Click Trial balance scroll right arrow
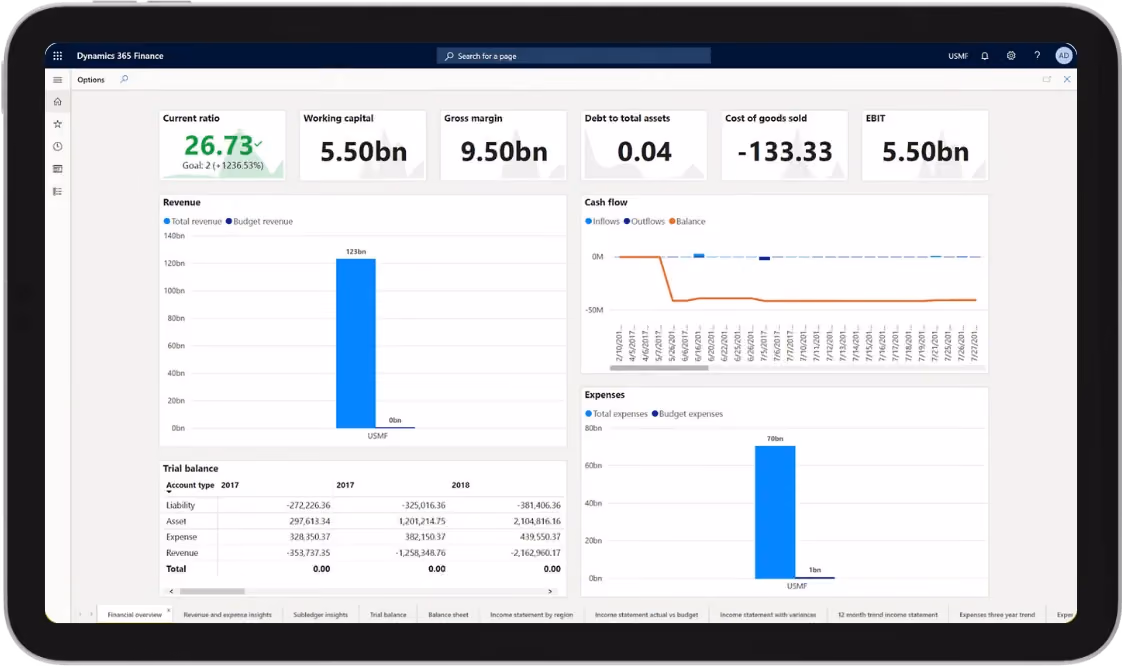Screen dimensions: 1122x666 550,592
